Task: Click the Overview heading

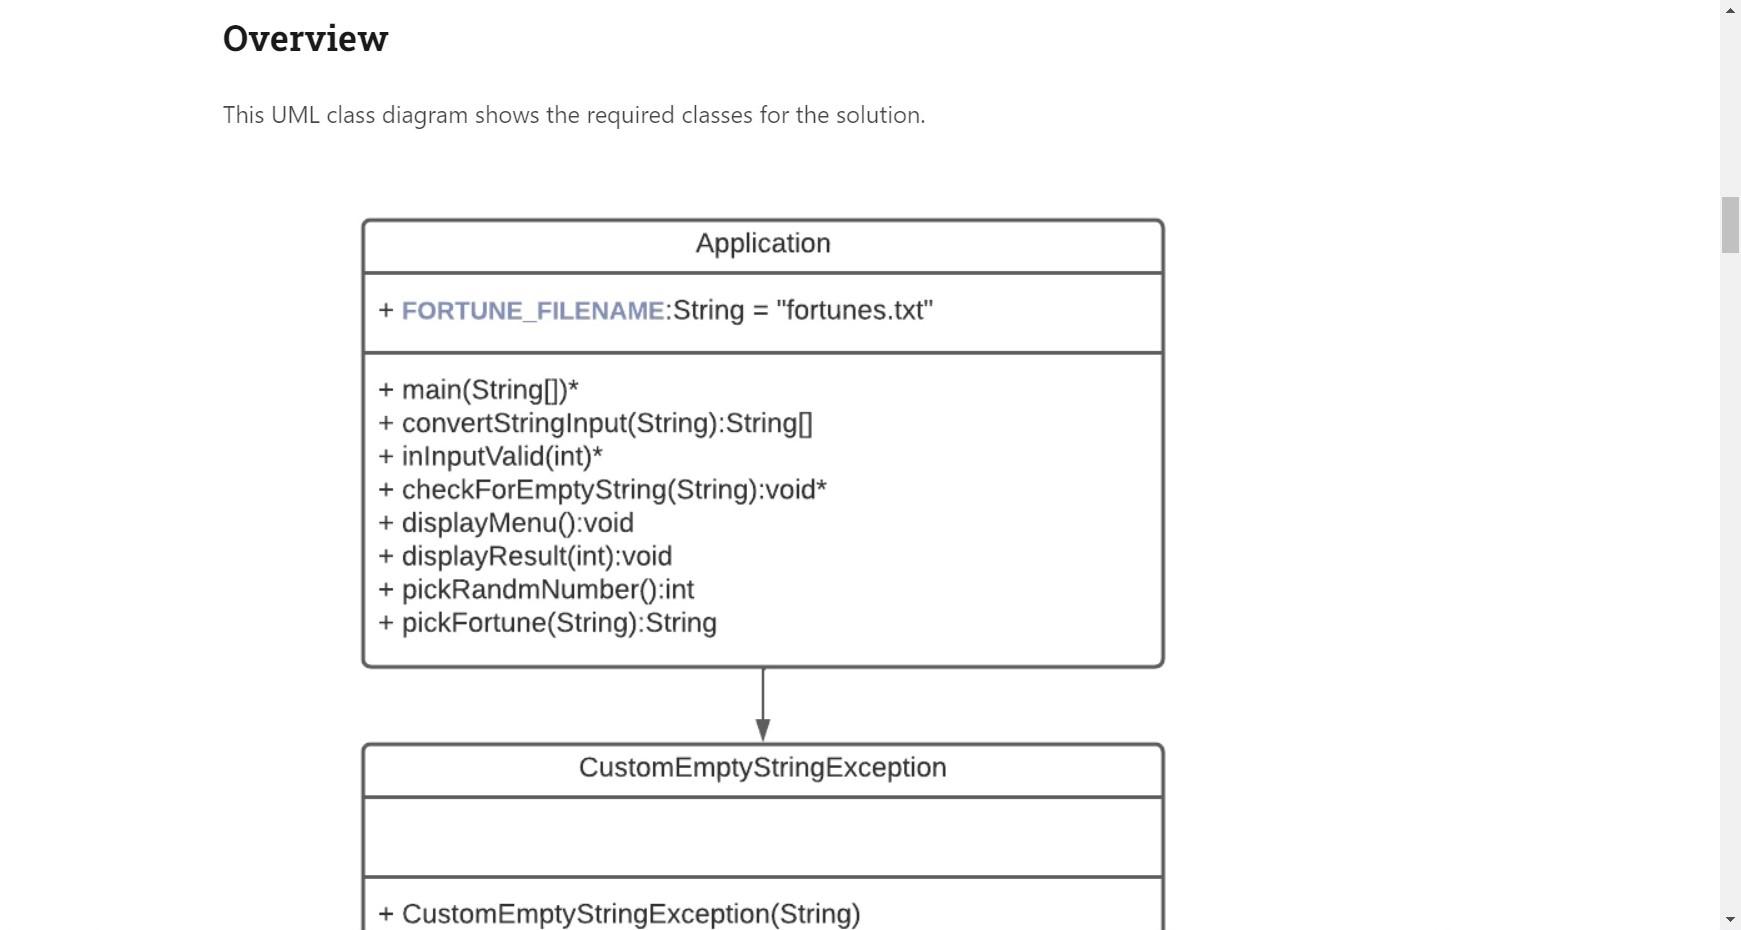Action: [x=305, y=38]
